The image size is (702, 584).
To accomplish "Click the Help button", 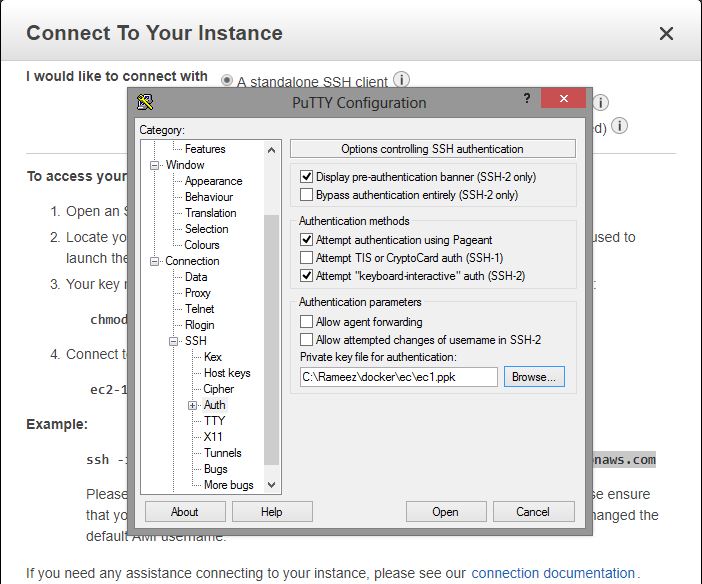I will click(x=272, y=512).
